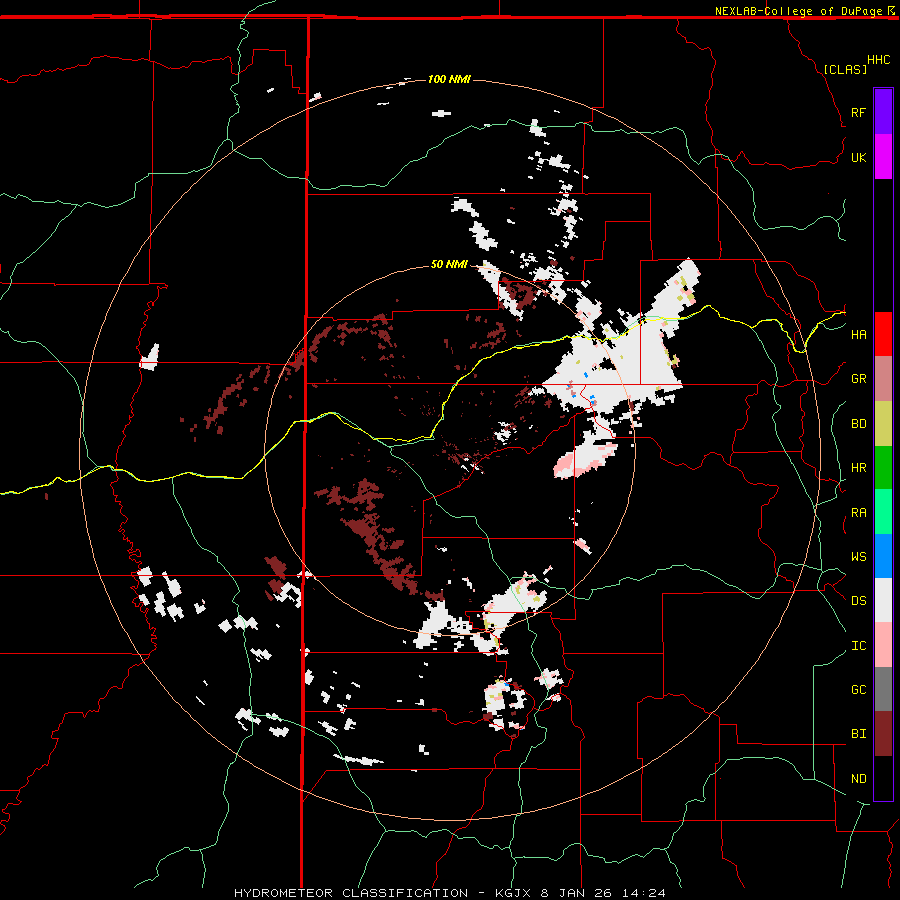Viewport: 900px width, 900px height.
Task: Click the blue WS wet snow swatch
Action: (x=883, y=556)
